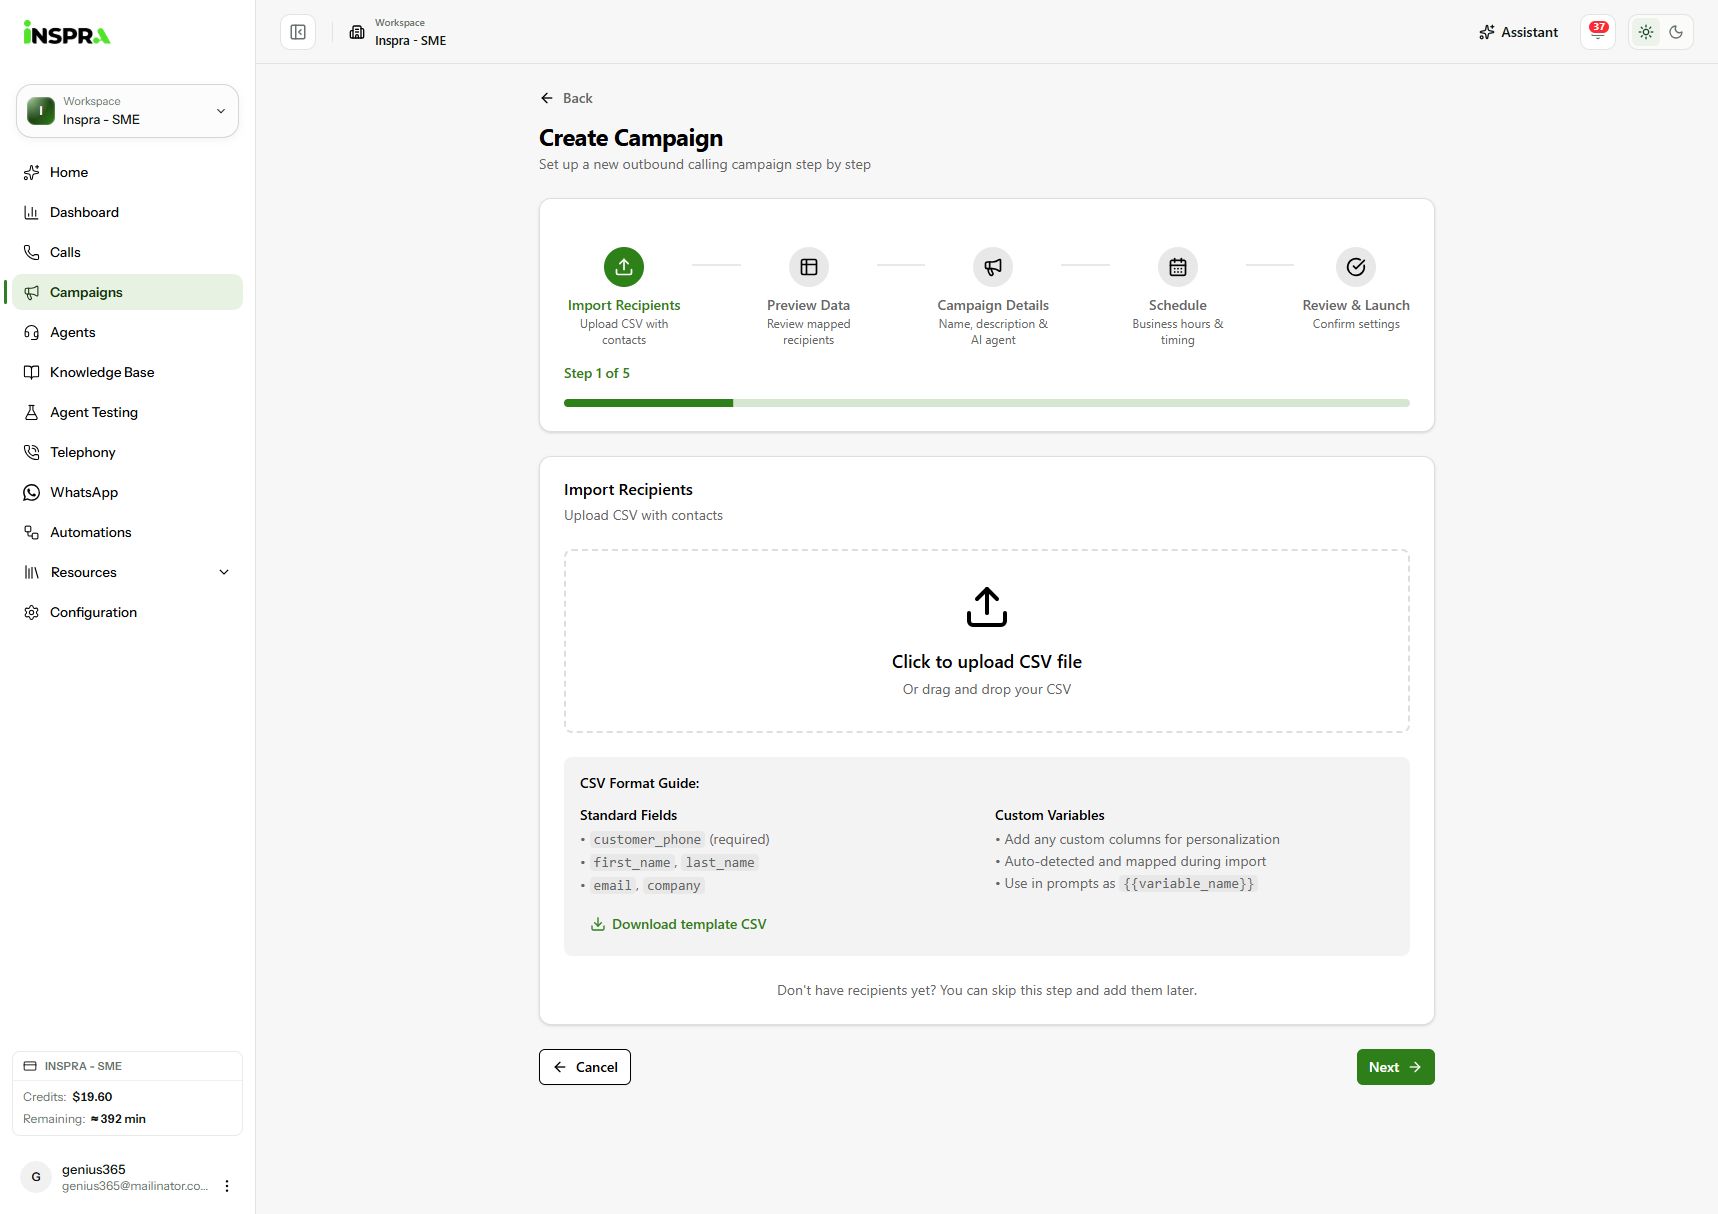
Task: Click the Resources library icon
Action: tap(31, 572)
